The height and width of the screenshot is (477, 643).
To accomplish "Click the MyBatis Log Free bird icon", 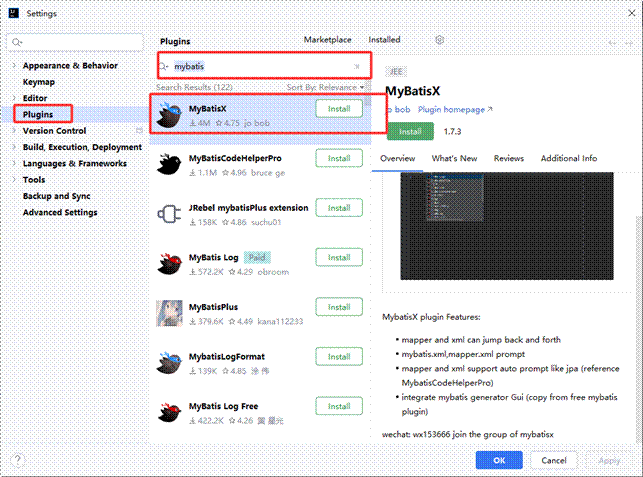I will click(169, 413).
